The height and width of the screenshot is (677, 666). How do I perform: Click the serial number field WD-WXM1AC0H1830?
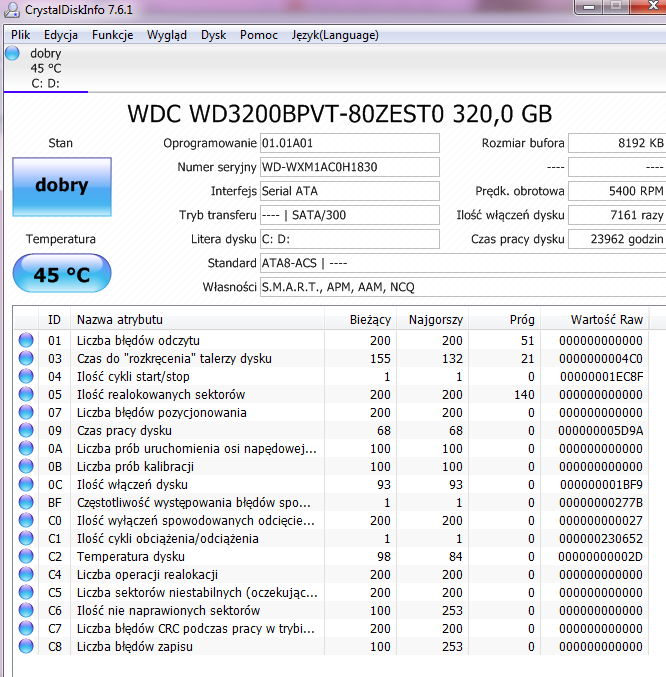point(350,167)
